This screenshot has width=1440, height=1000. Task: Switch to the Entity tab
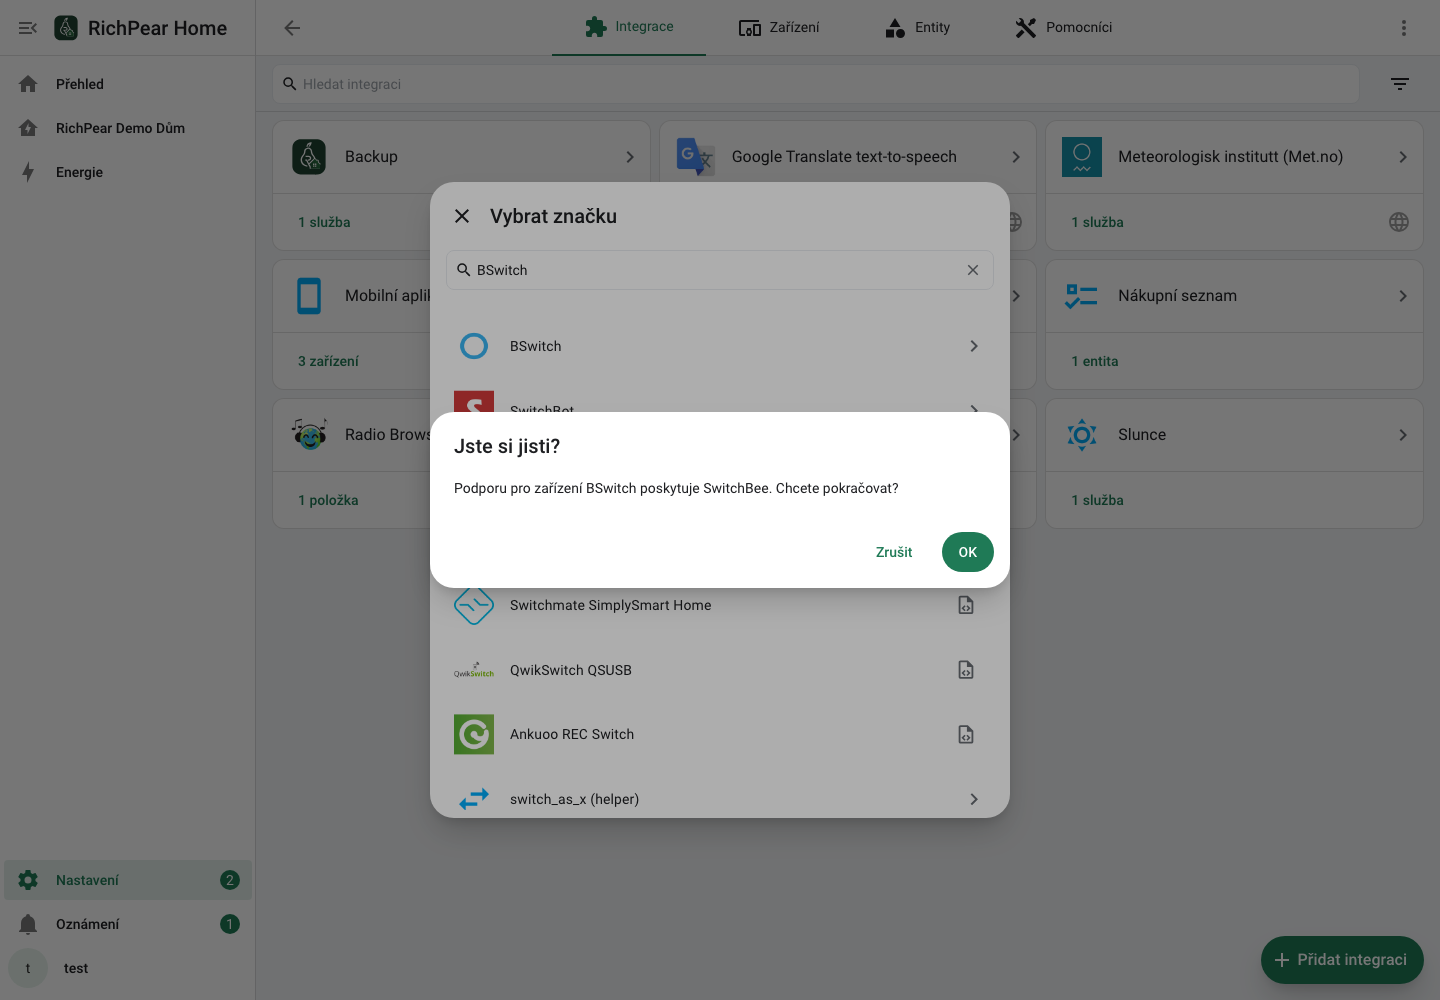917,27
